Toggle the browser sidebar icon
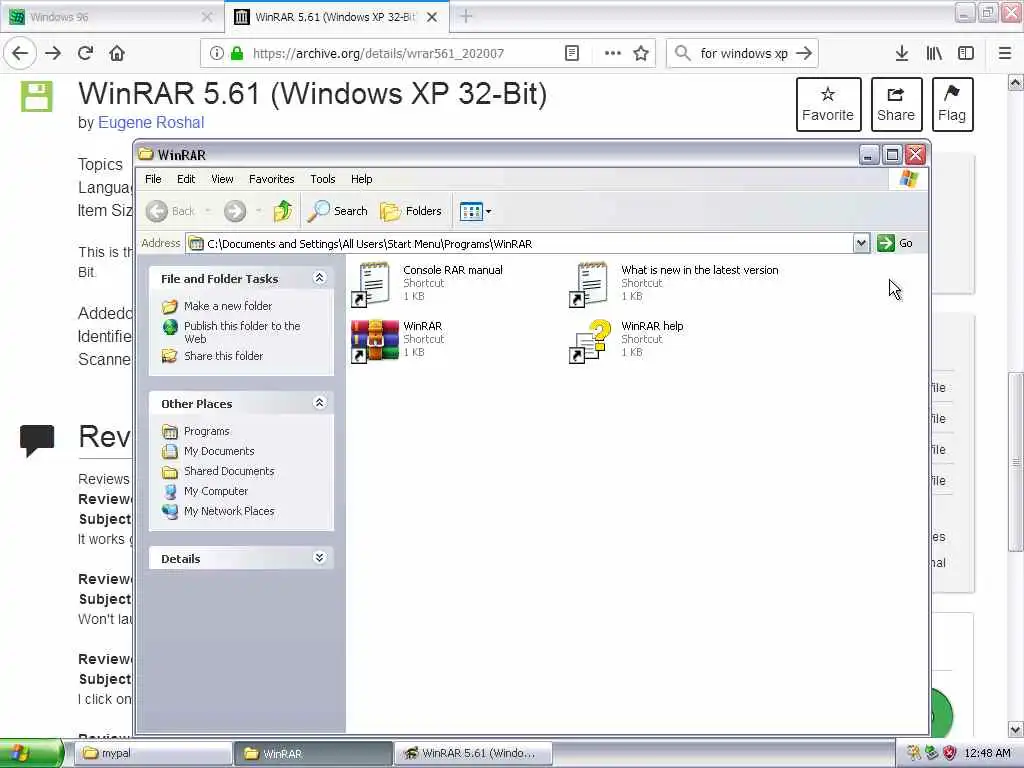Image resolution: width=1024 pixels, height=768 pixels. [x=966, y=54]
